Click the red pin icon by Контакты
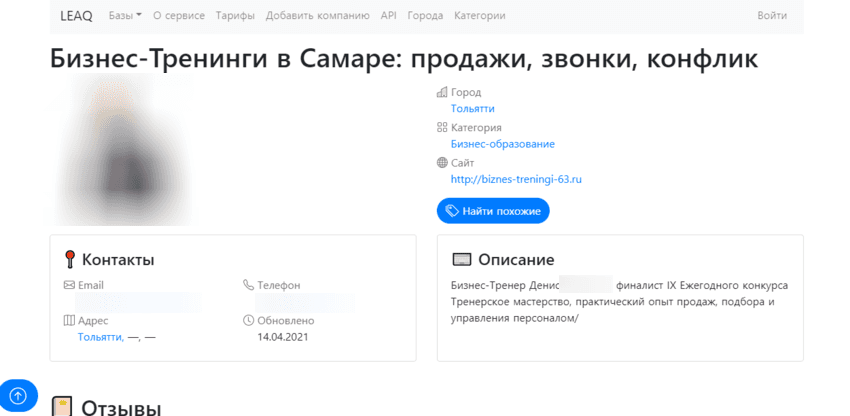 click(69, 260)
